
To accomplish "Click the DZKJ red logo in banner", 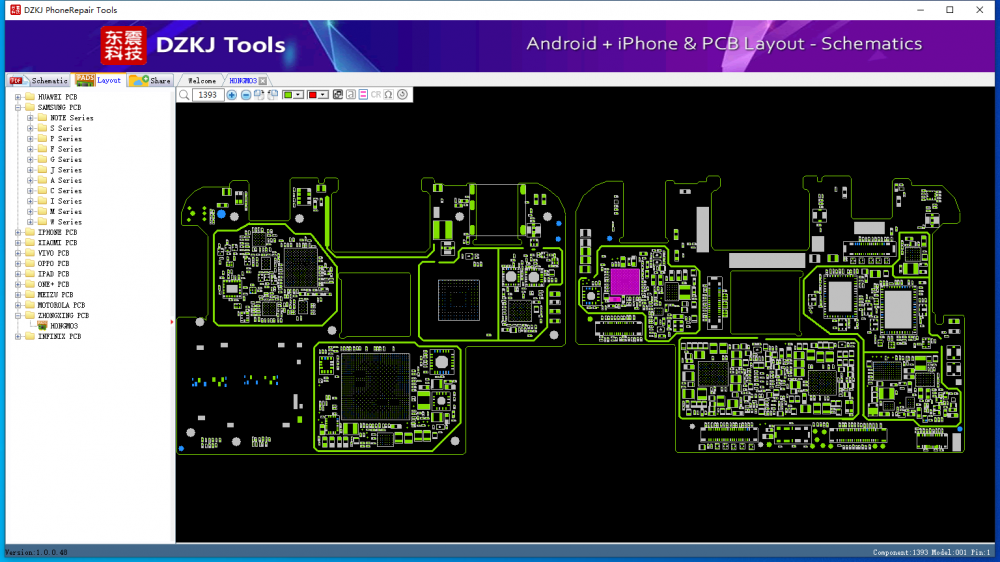I will tap(124, 45).
